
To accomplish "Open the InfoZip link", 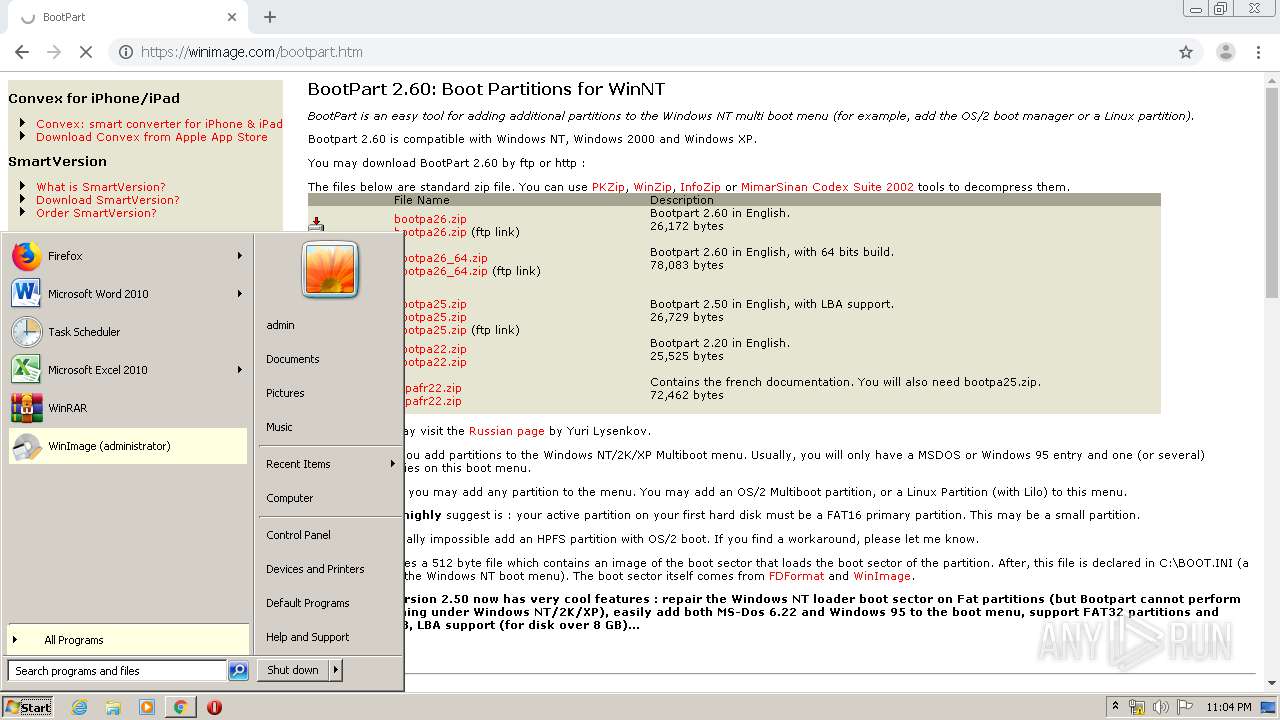I will pos(700,187).
